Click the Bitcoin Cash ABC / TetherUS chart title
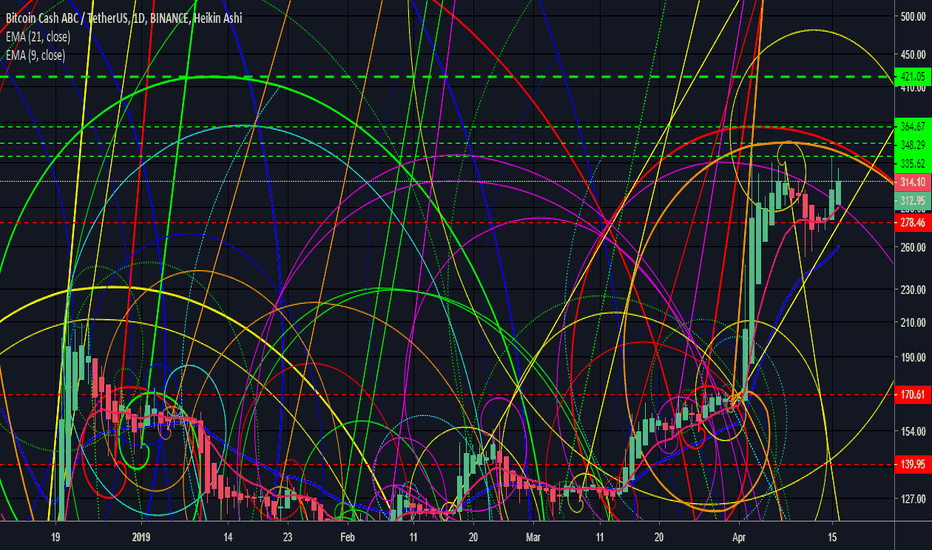 [x=124, y=18]
